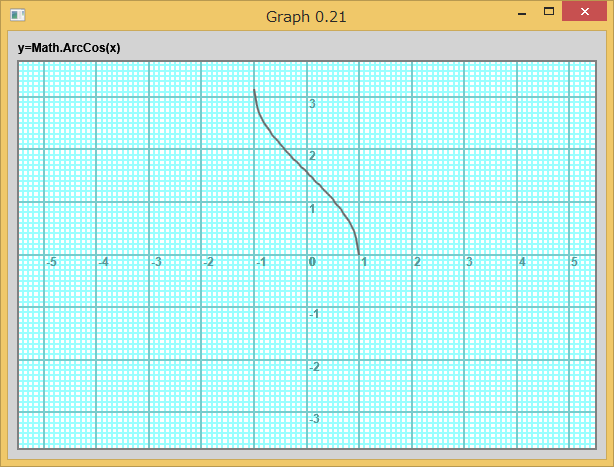Screen dimensions: 614x467
Task: Click the x-axis label 1
Action: 364,262
